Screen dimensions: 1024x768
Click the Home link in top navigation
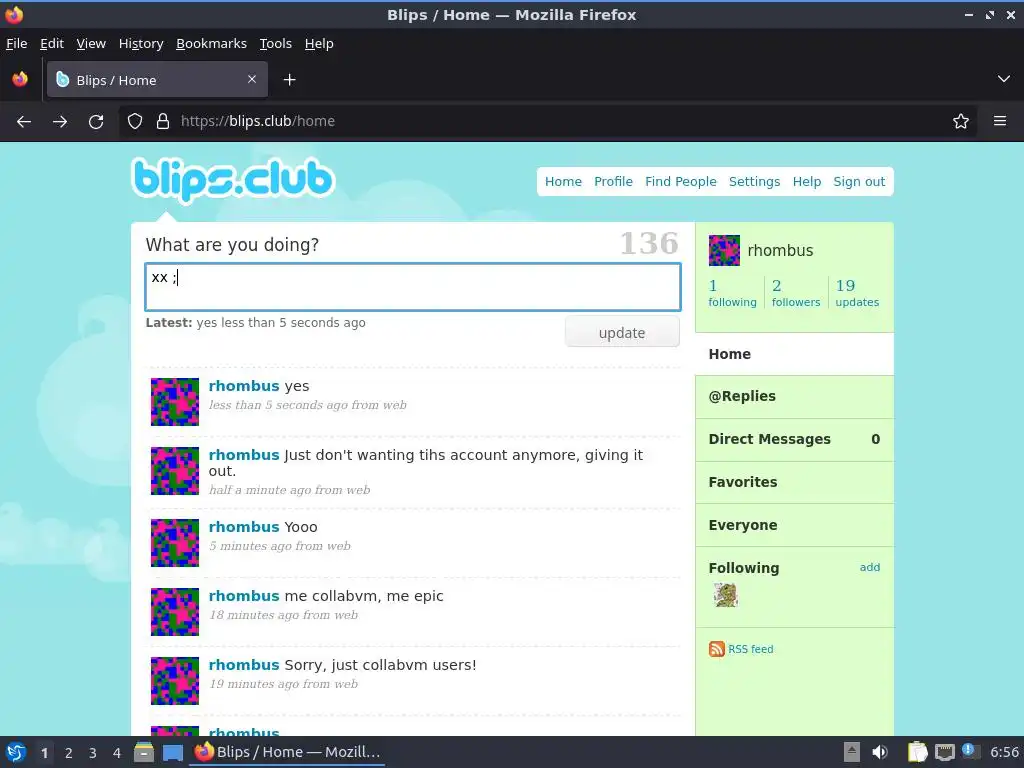(x=563, y=182)
